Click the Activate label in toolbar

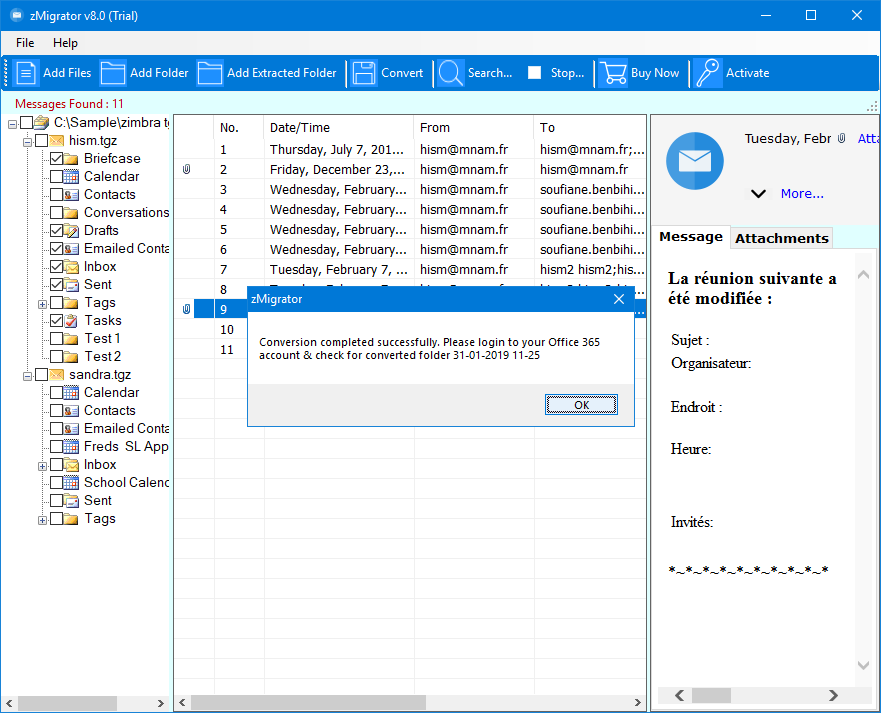747,73
